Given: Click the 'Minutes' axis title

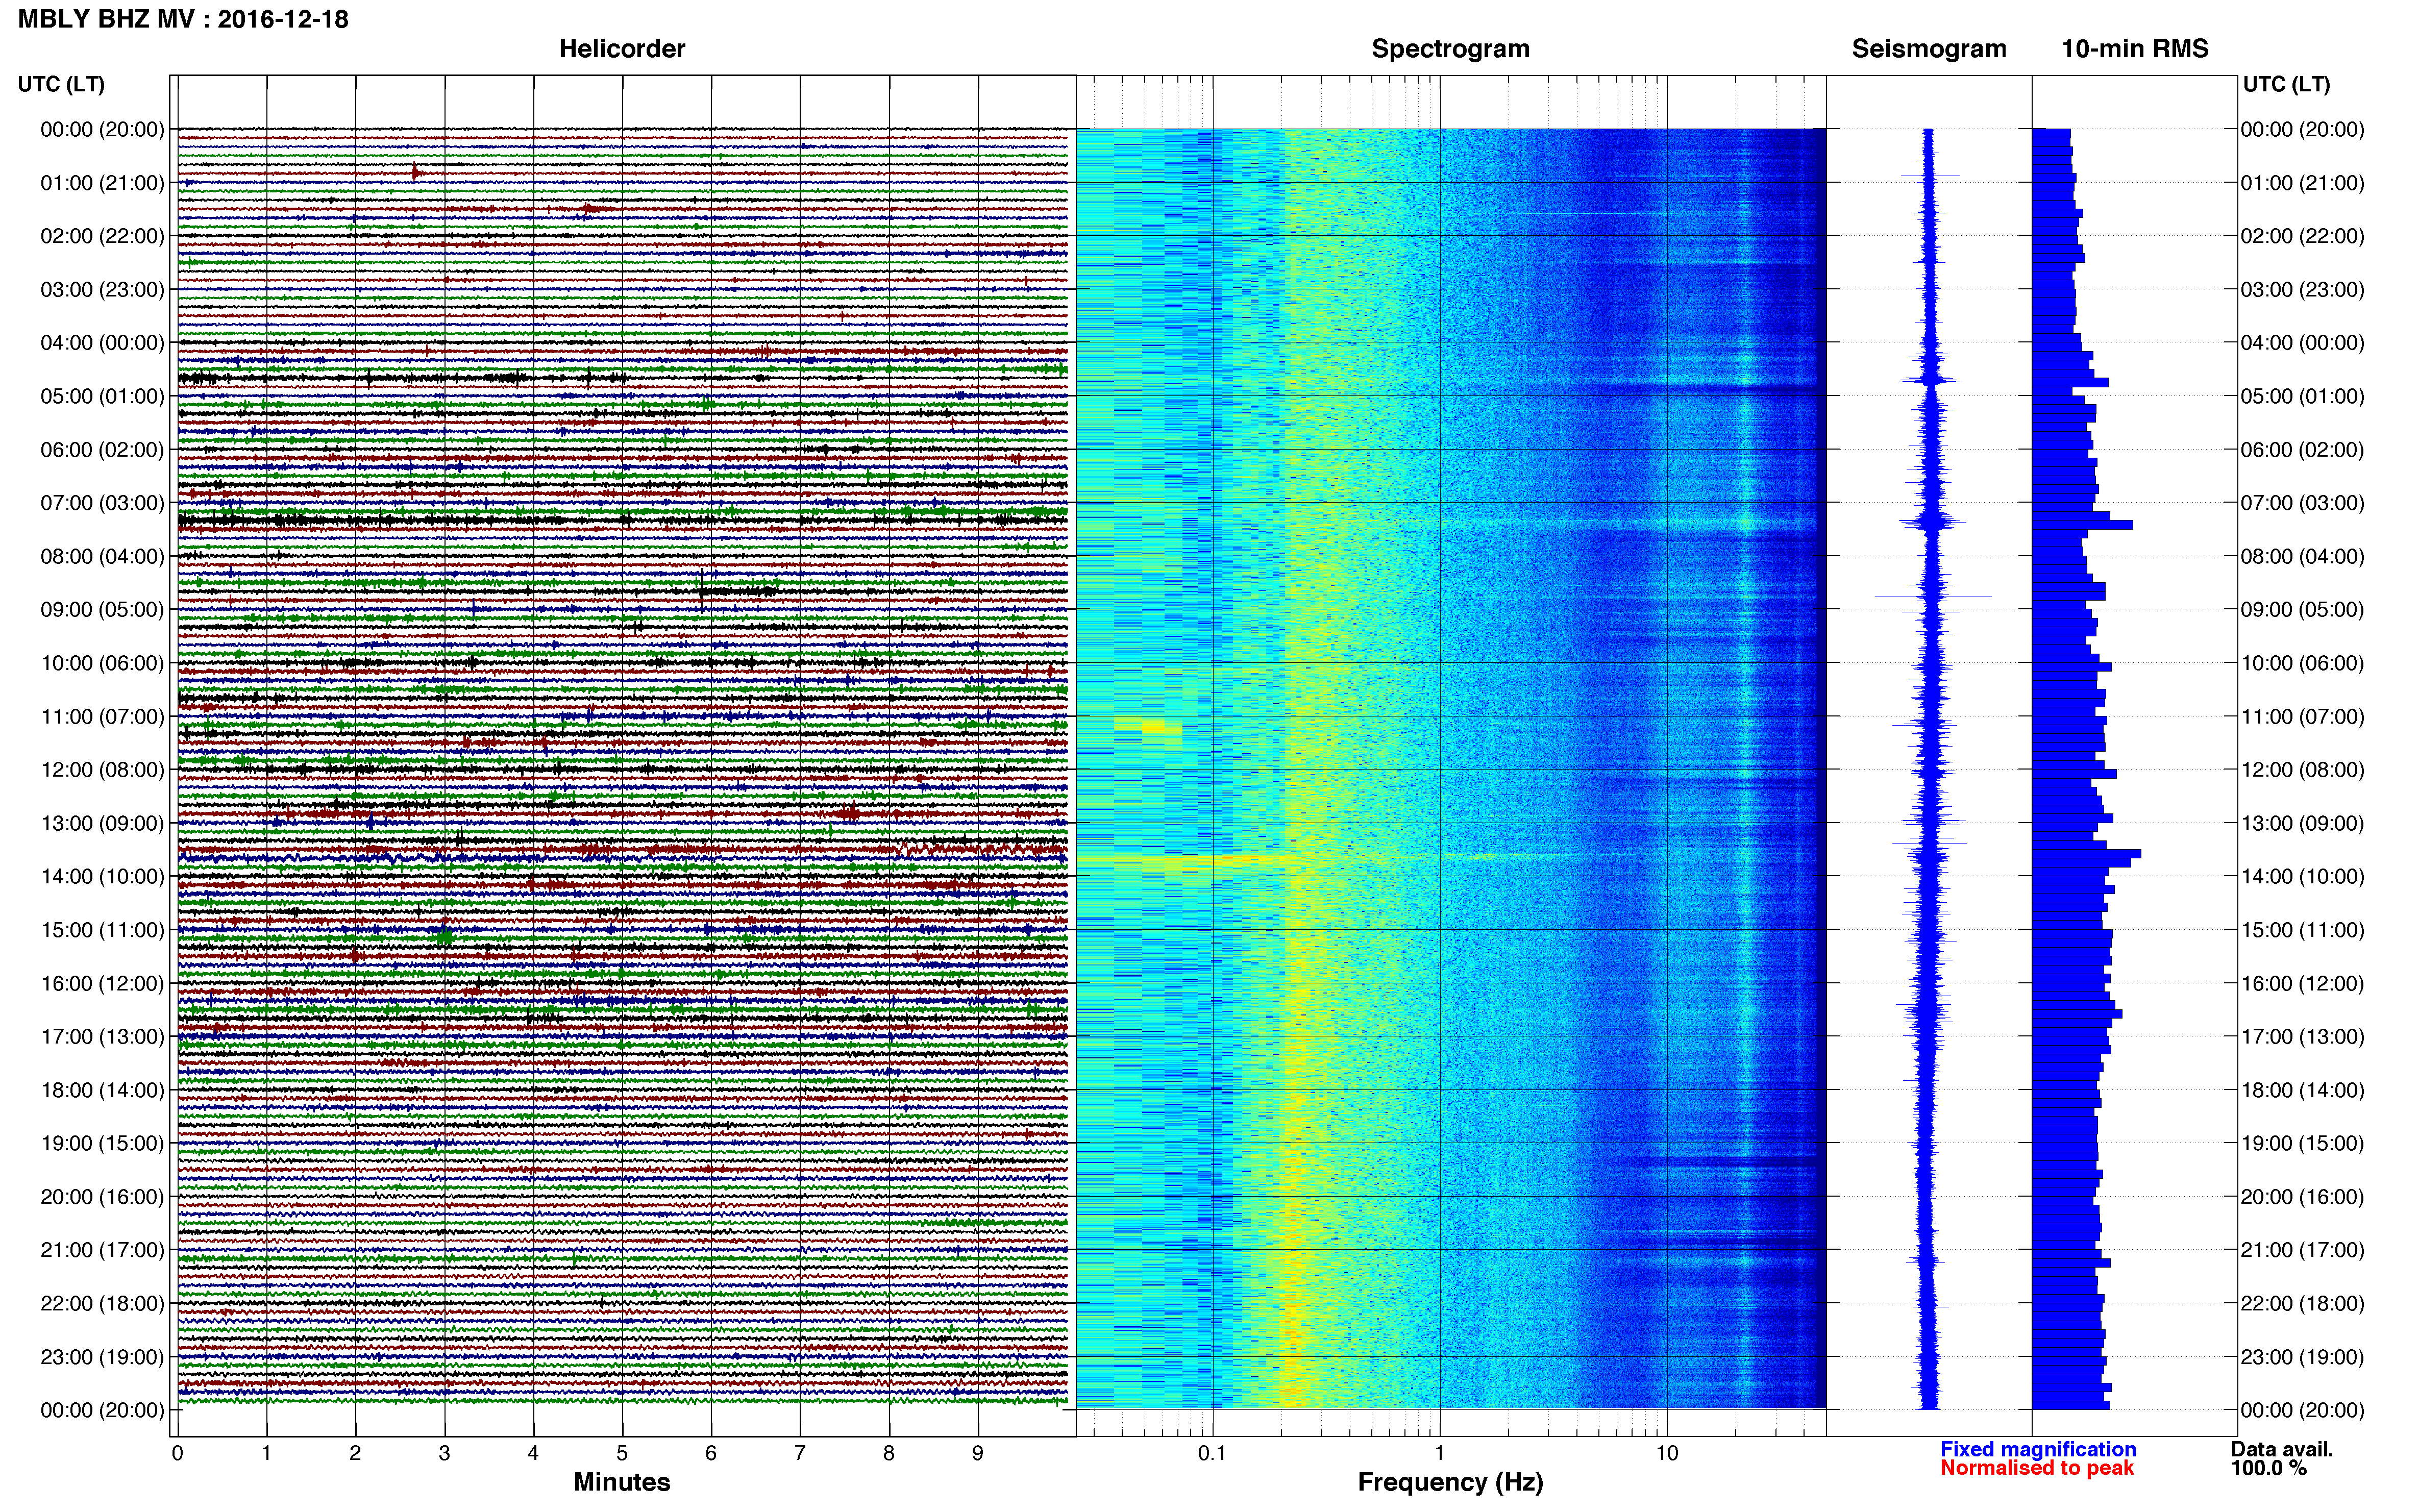Looking at the screenshot, I should [622, 1482].
